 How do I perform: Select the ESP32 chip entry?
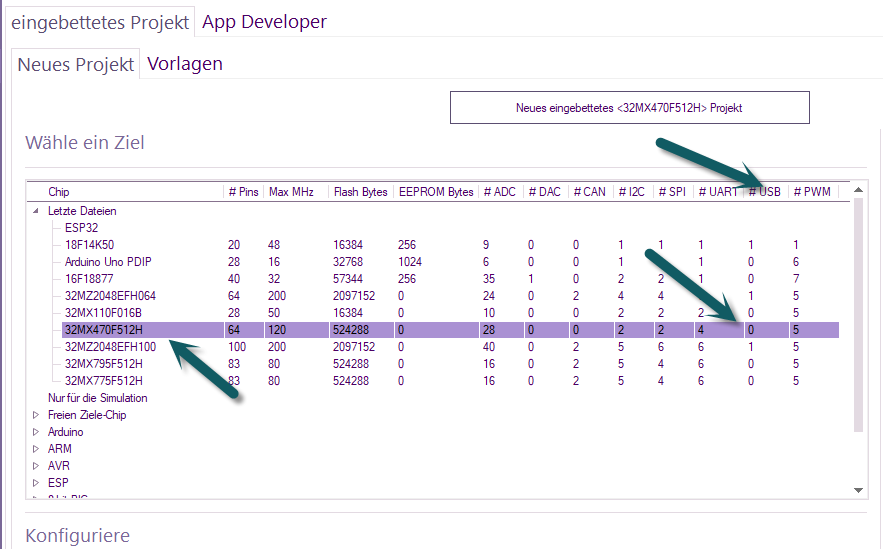pyautogui.click(x=81, y=228)
